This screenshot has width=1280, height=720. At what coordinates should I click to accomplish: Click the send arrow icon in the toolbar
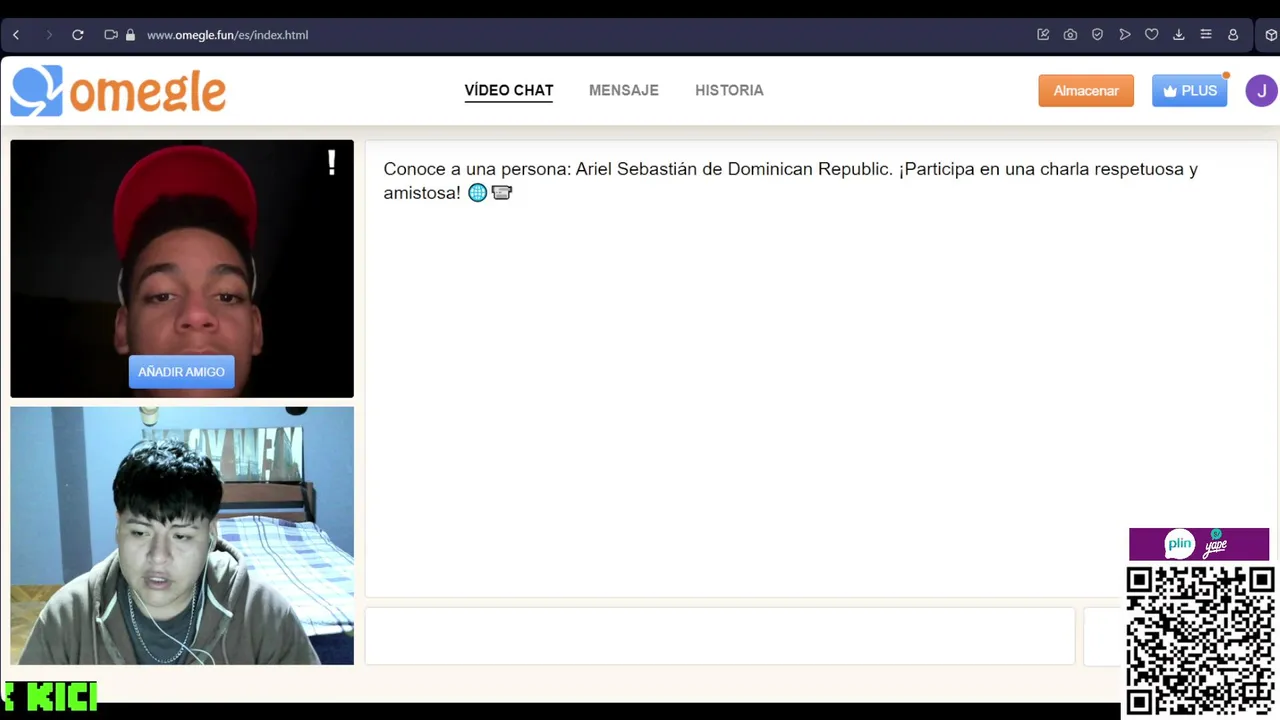tap(1125, 35)
